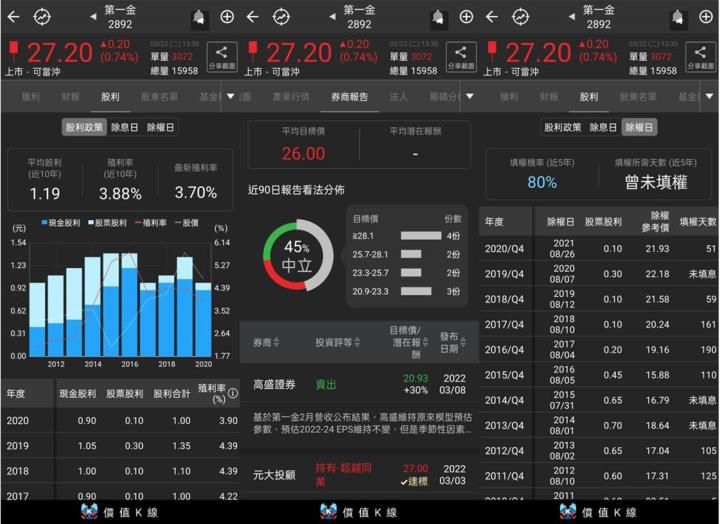
Task: Open 法人 tab
Action: pyautogui.click(x=398, y=96)
